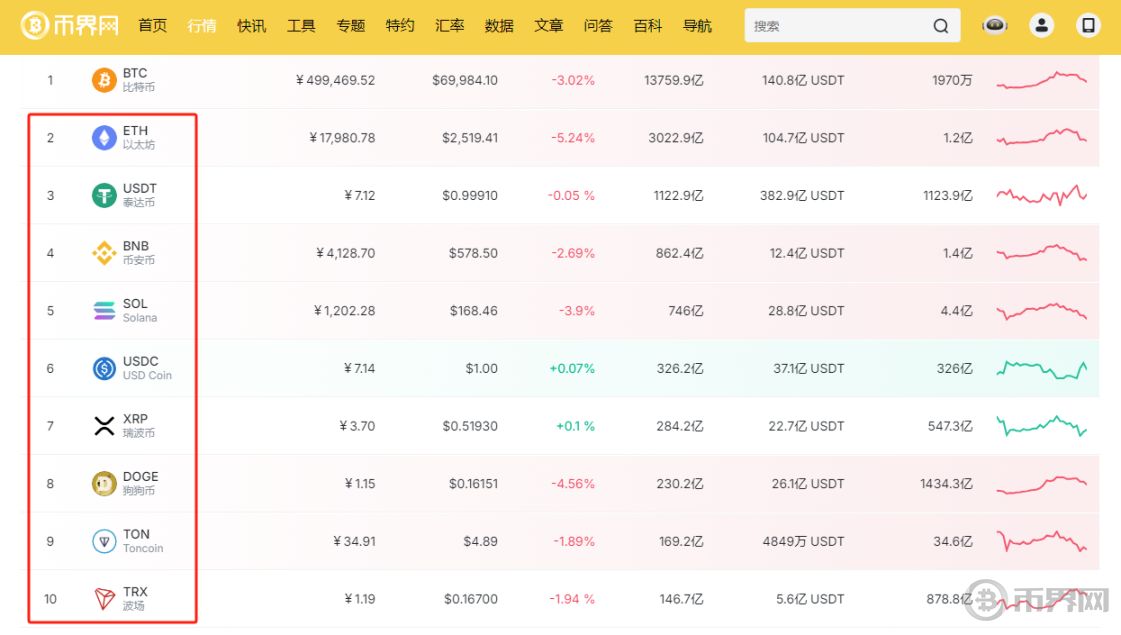The height and width of the screenshot is (635, 1121).
Task: Open the 行情 menu item
Action: (x=202, y=26)
